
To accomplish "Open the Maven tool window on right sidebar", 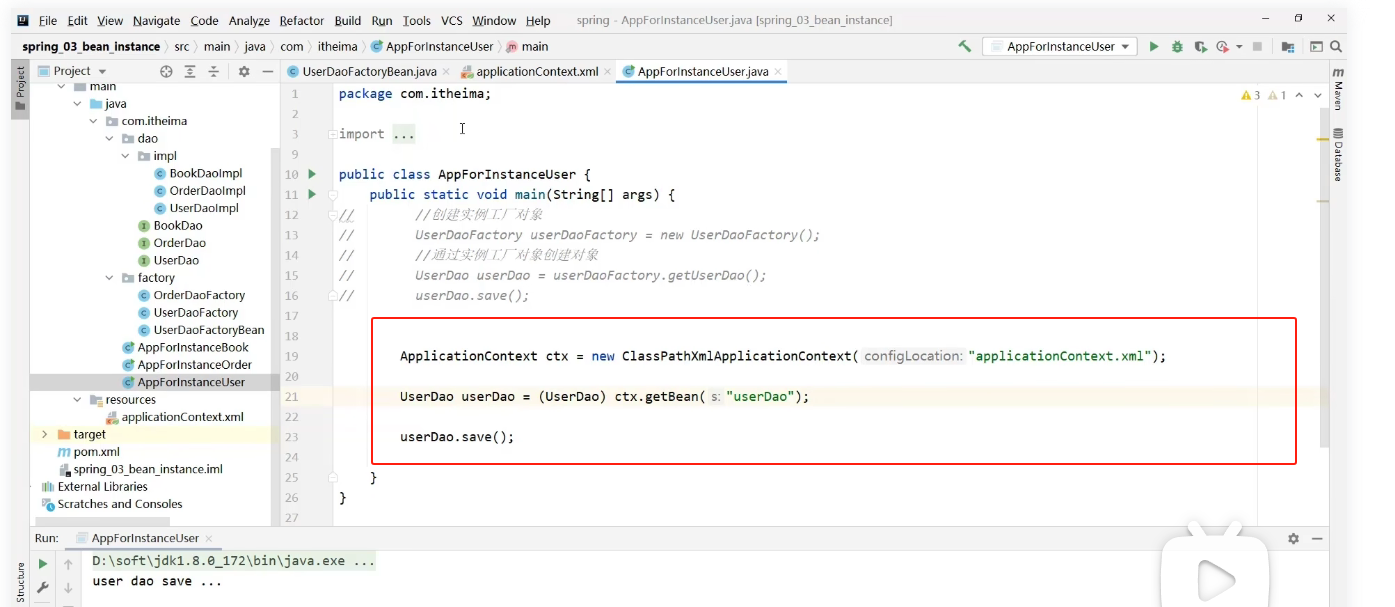I will pos(1338,88).
